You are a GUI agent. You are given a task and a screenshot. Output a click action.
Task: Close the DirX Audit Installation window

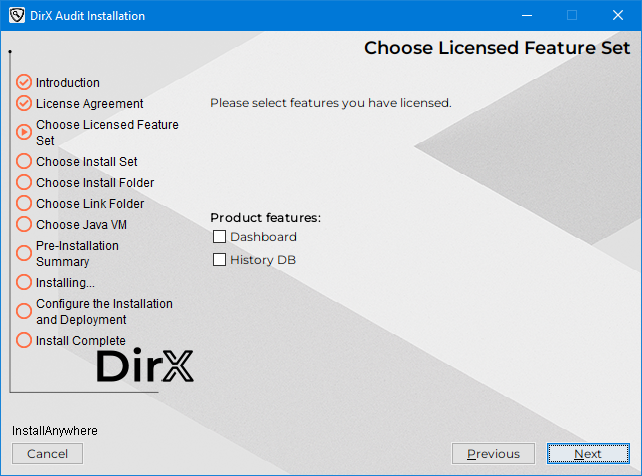(x=618, y=16)
